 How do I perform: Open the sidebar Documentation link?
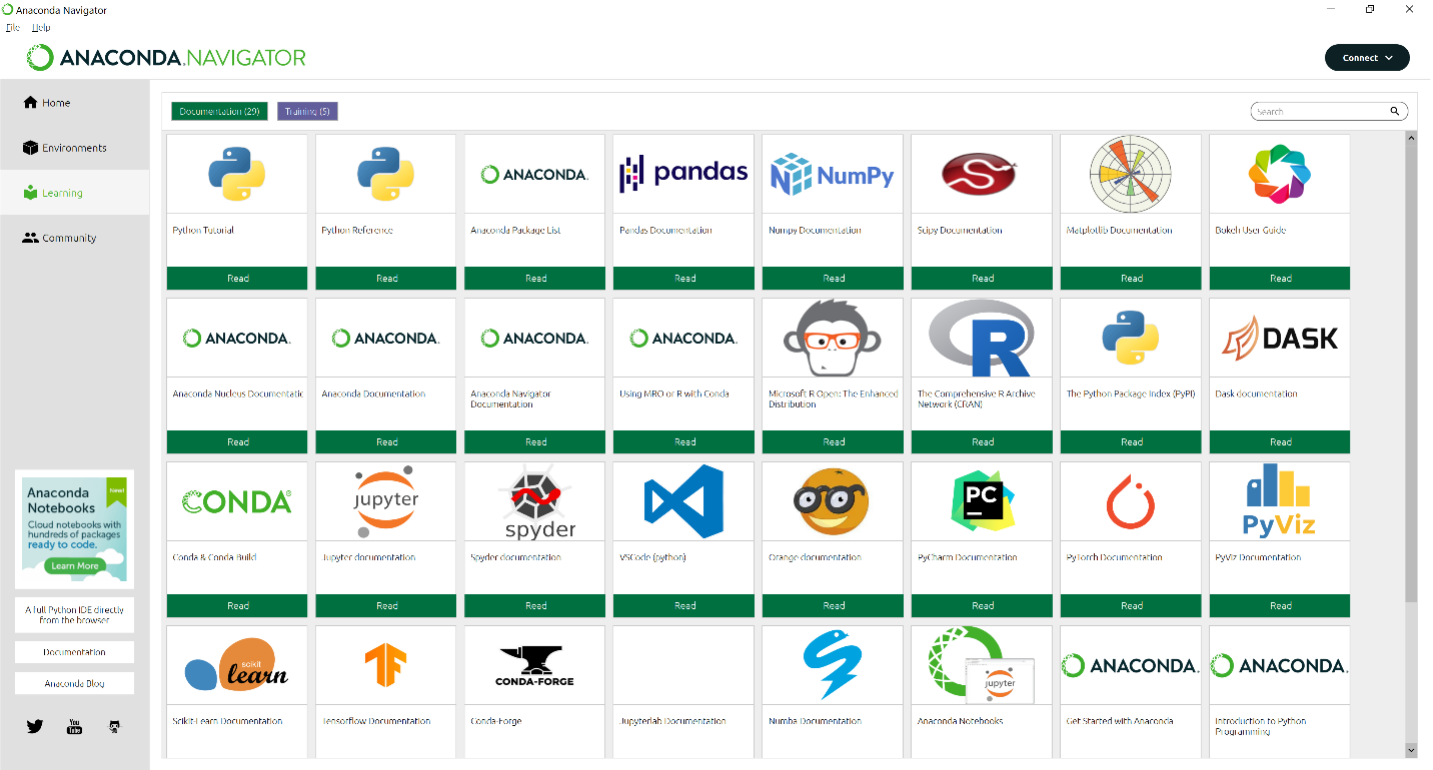[74, 652]
